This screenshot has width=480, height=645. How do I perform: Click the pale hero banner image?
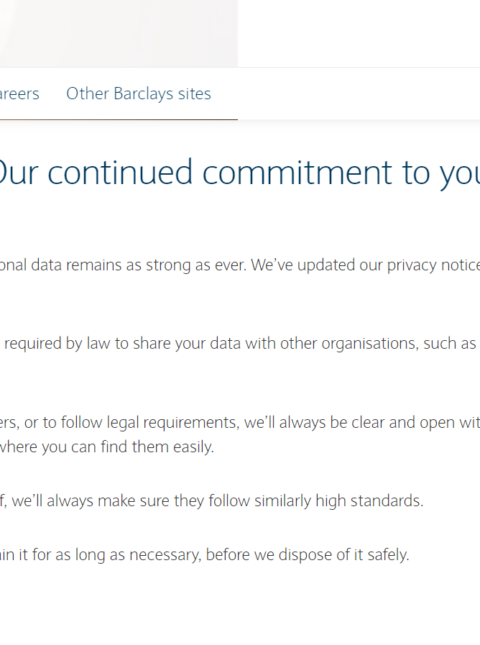[118, 33]
